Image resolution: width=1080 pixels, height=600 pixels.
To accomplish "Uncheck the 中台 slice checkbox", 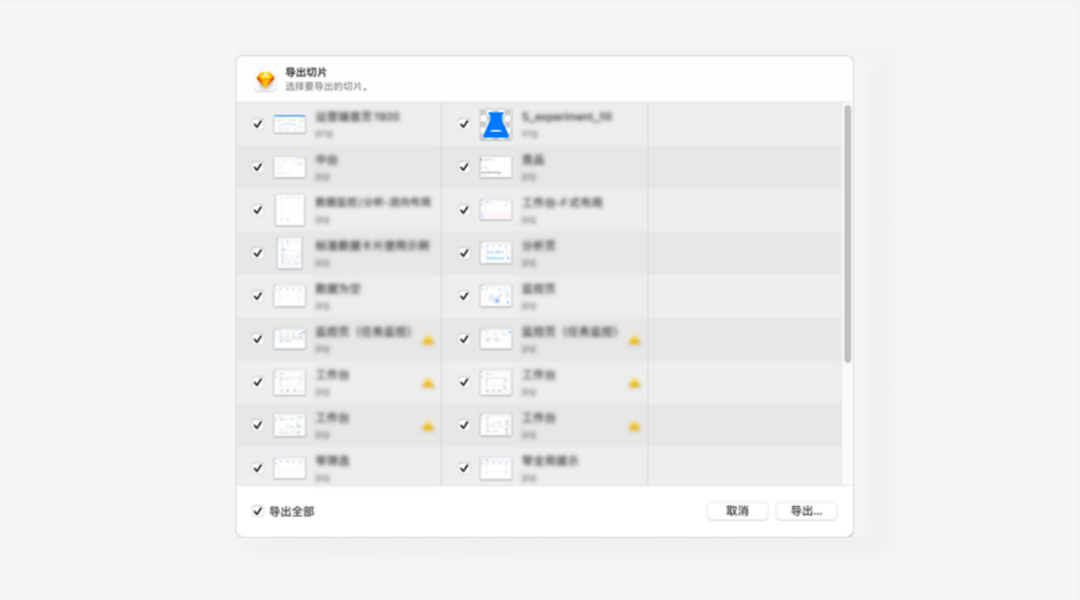I will [x=258, y=167].
